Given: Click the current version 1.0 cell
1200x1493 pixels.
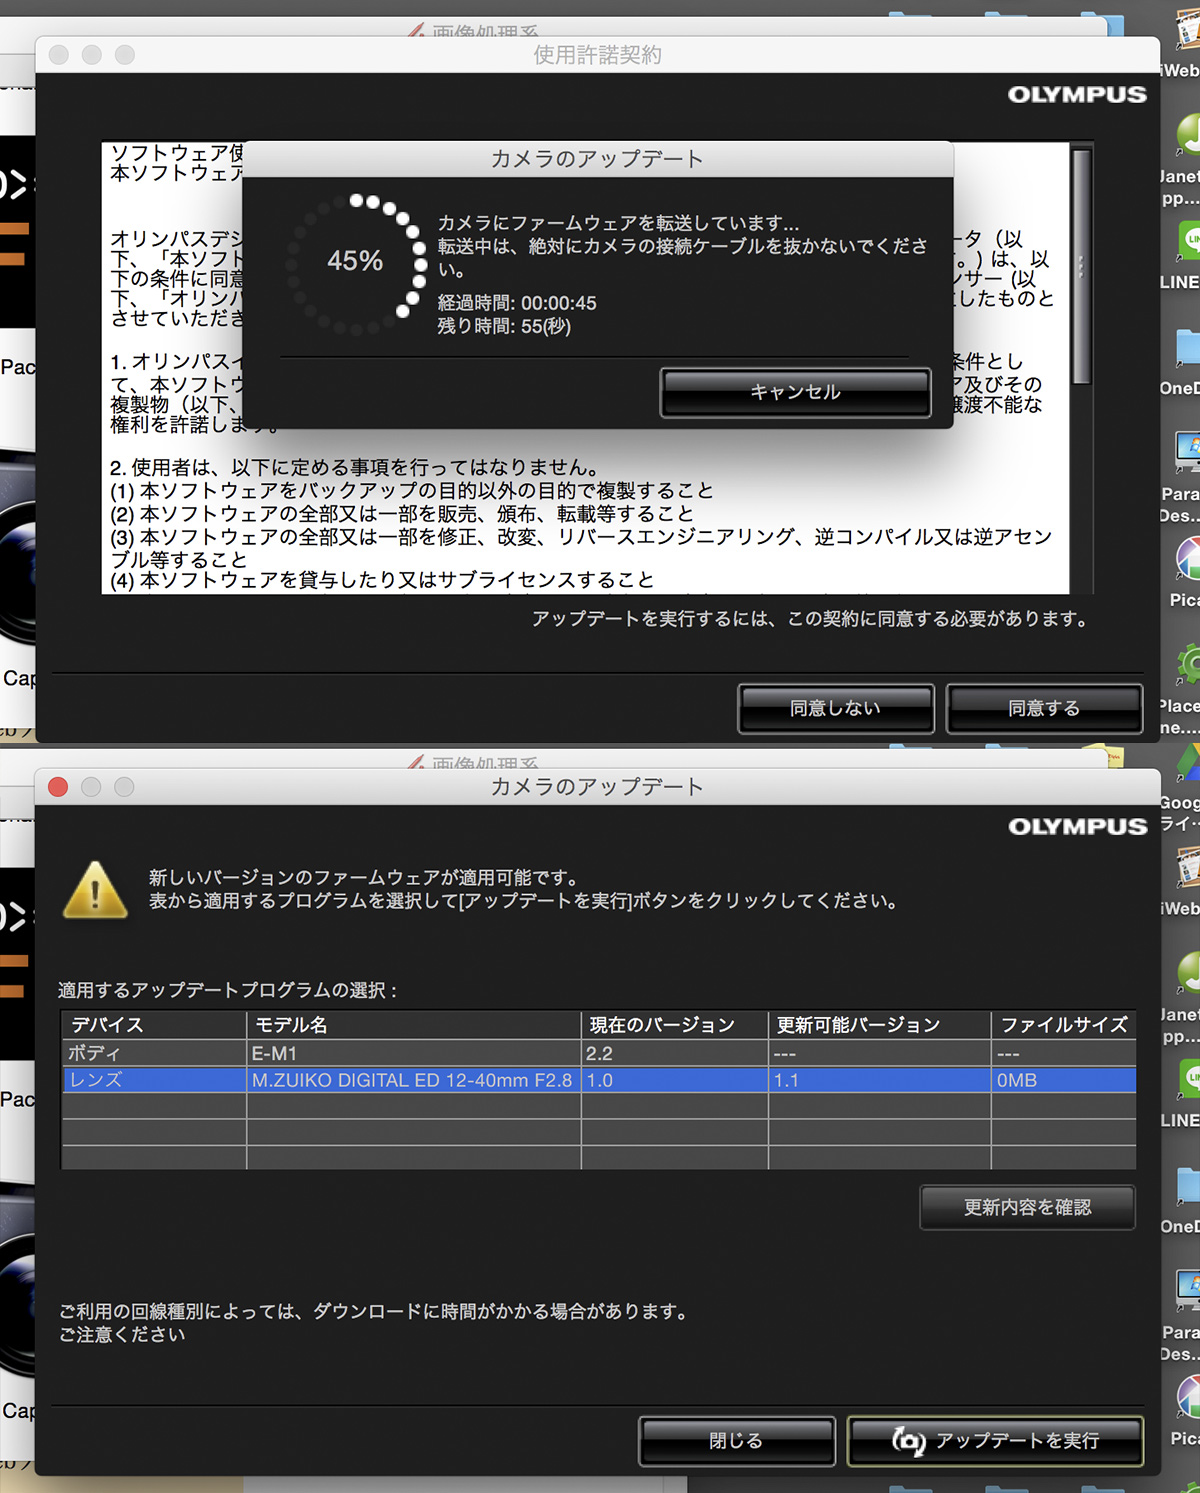Looking at the screenshot, I should [x=674, y=1080].
